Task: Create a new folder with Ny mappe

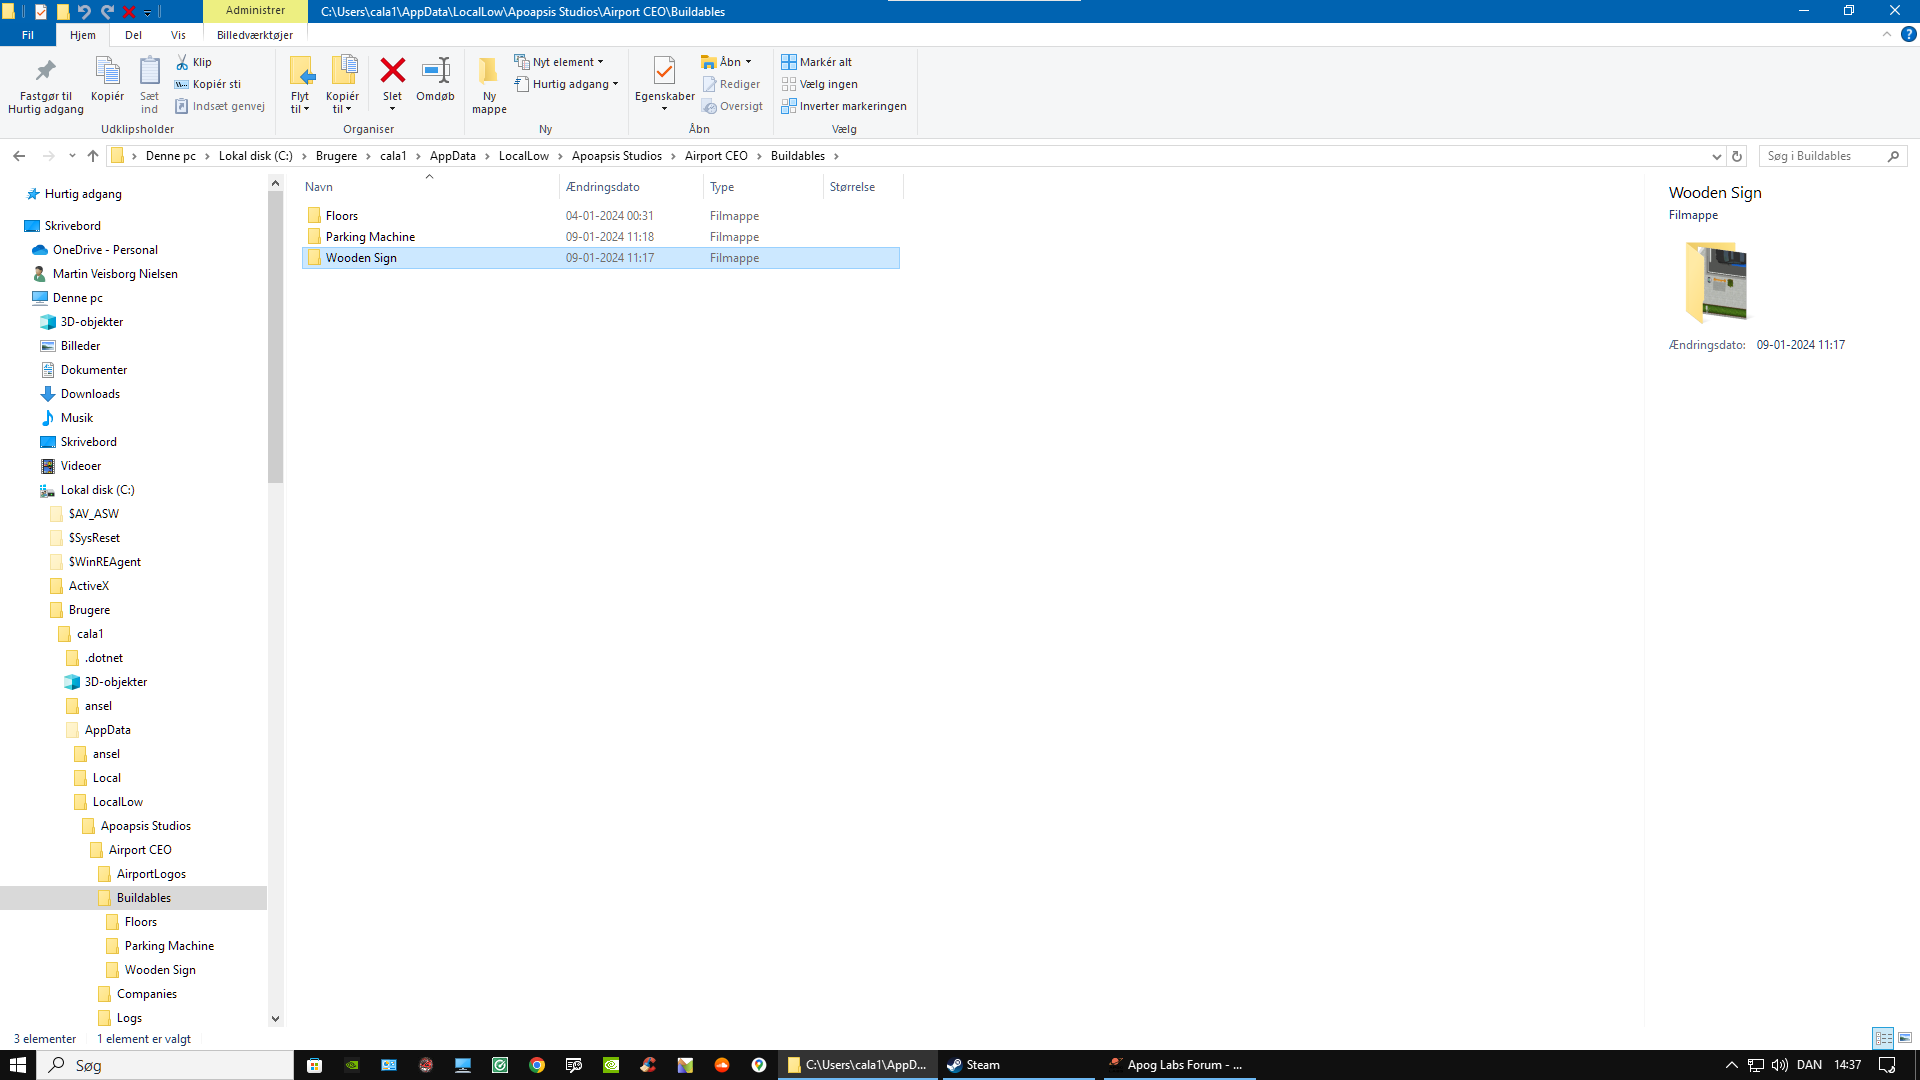Action: click(x=489, y=86)
